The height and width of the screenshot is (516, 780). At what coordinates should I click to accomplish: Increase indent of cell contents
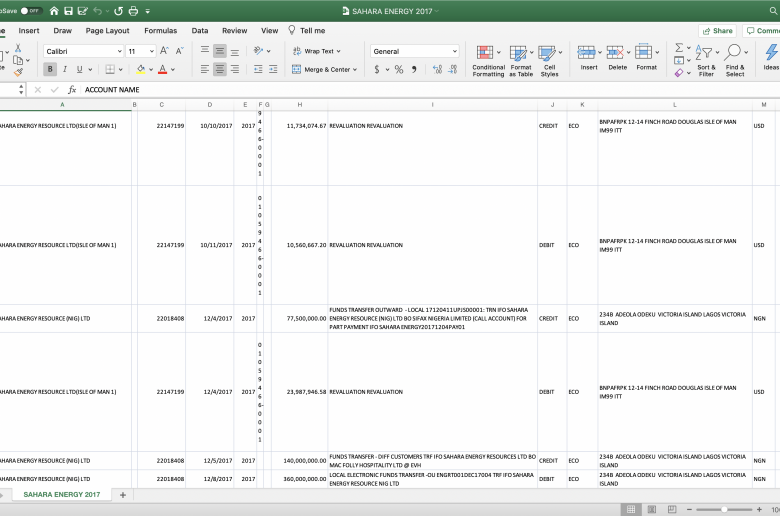(273, 69)
